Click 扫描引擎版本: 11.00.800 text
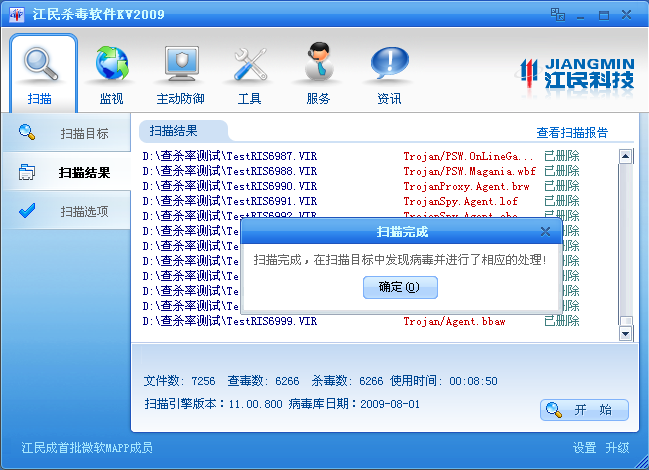The width and height of the screenshot is (649, 470). 213,404
